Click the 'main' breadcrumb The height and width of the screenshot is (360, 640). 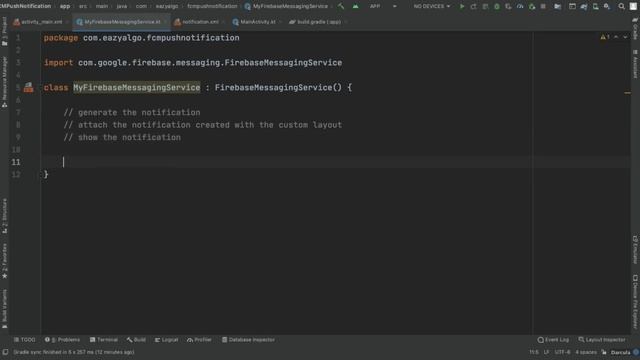click(x=102, y=6)
